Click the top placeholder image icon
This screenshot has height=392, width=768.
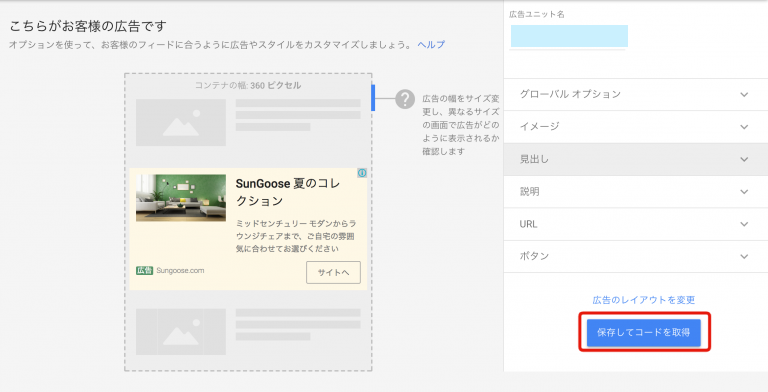point(181,122)
